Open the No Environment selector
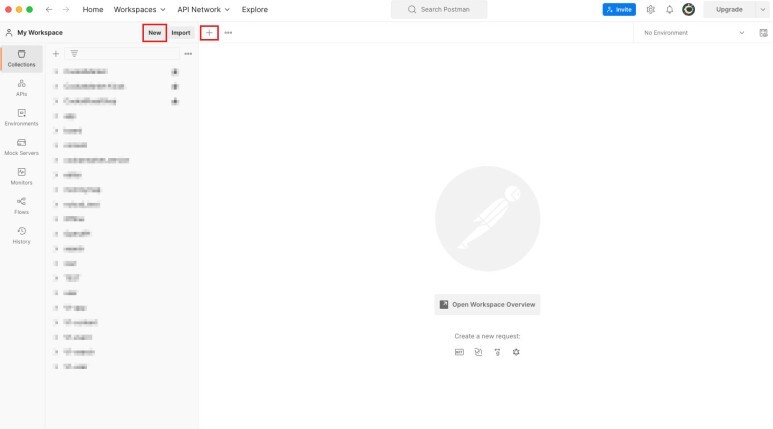The image size is (773, 429). 694,33
